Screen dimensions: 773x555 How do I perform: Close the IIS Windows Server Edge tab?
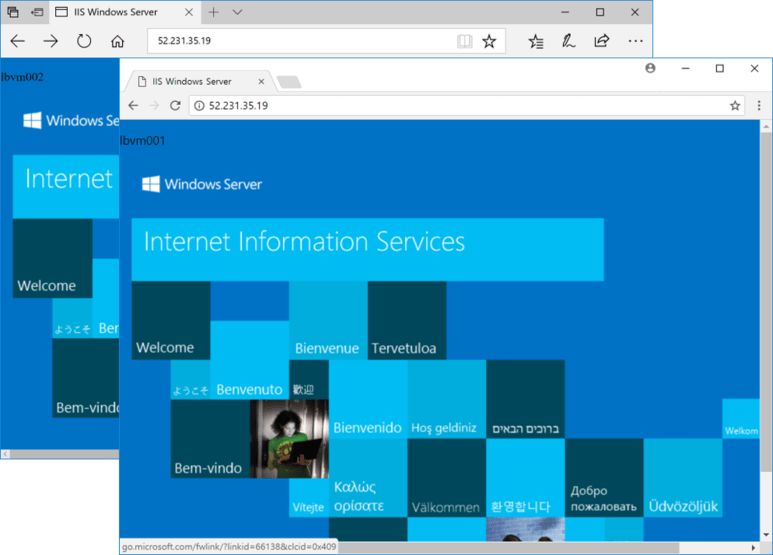click(188, 13)
